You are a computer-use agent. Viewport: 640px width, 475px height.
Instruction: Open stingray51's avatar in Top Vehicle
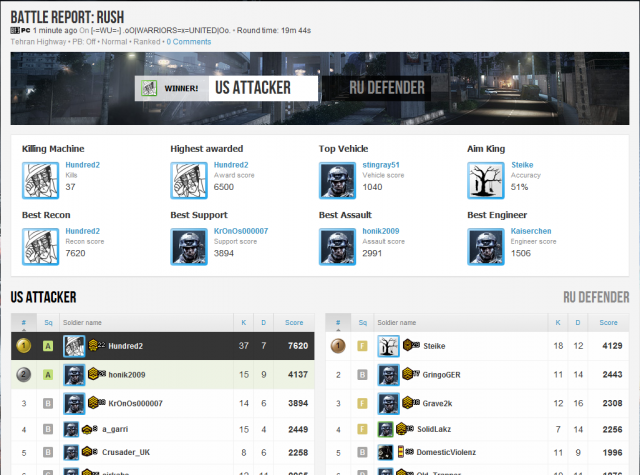[x=337, y=180]
